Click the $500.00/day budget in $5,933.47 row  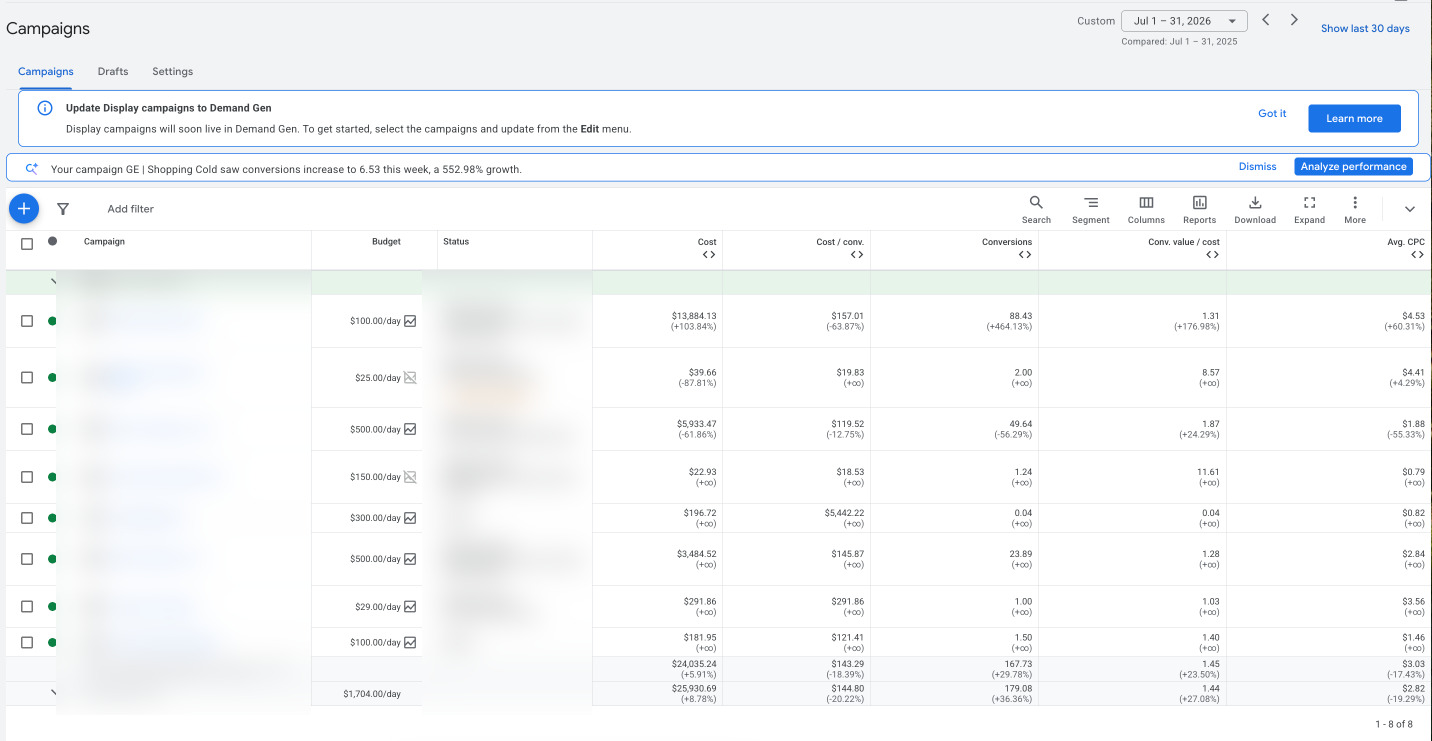pyautogui.click(x=375, y=430)
